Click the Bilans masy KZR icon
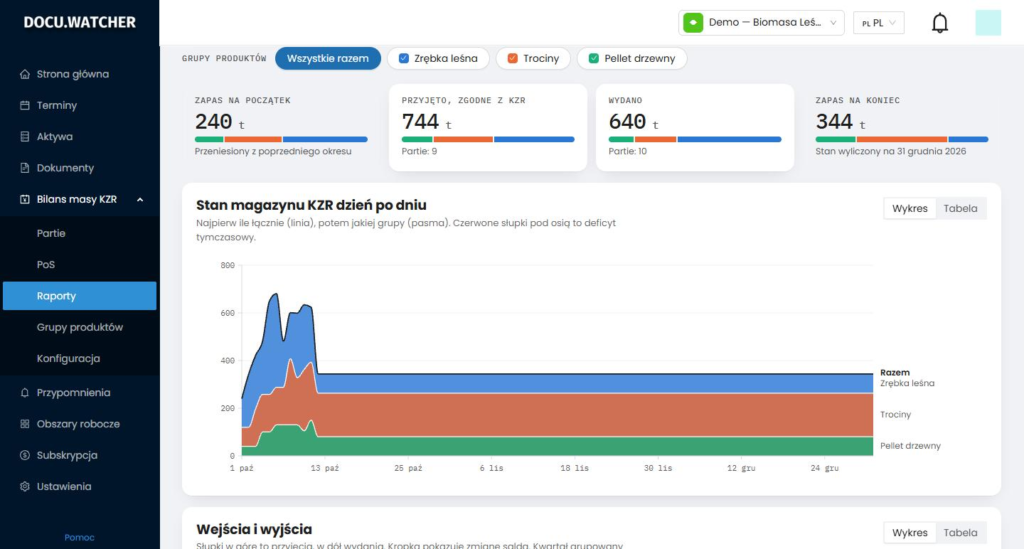This screenshot has height=549, width=1024. click(25, 199)
